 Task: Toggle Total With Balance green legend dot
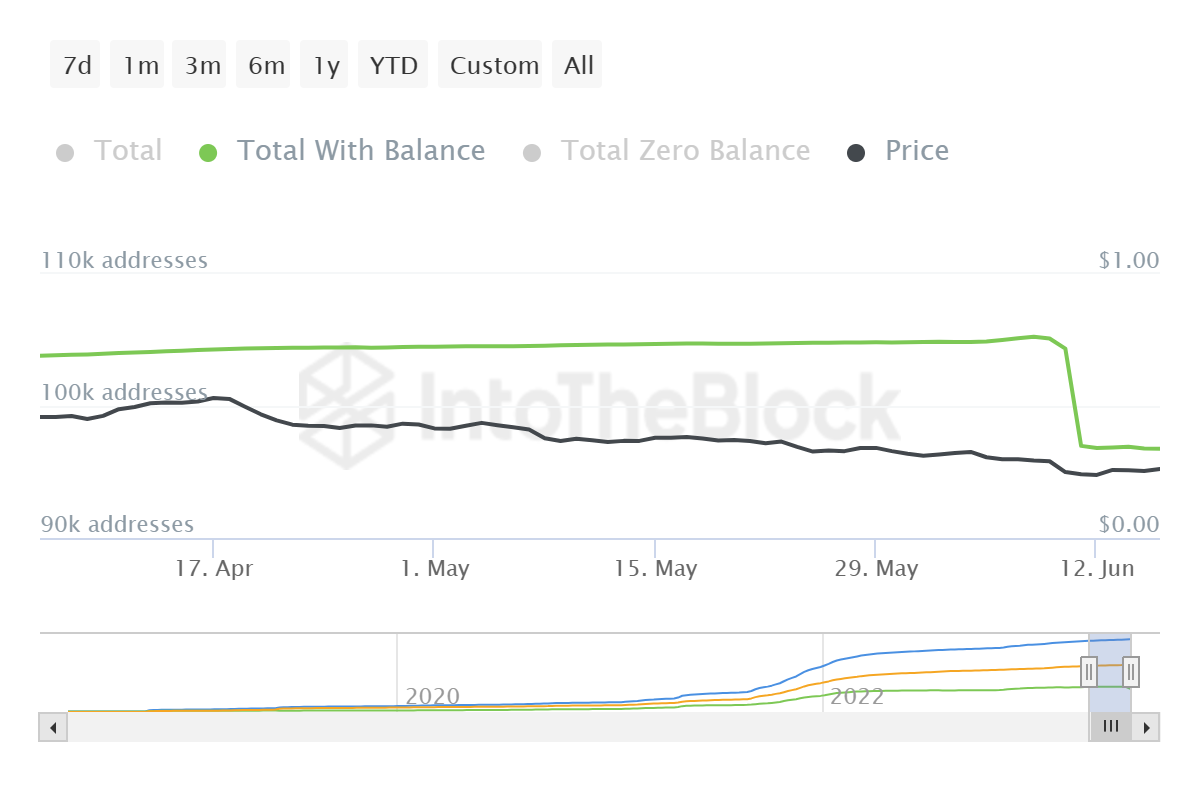click(x=208, y=153)
